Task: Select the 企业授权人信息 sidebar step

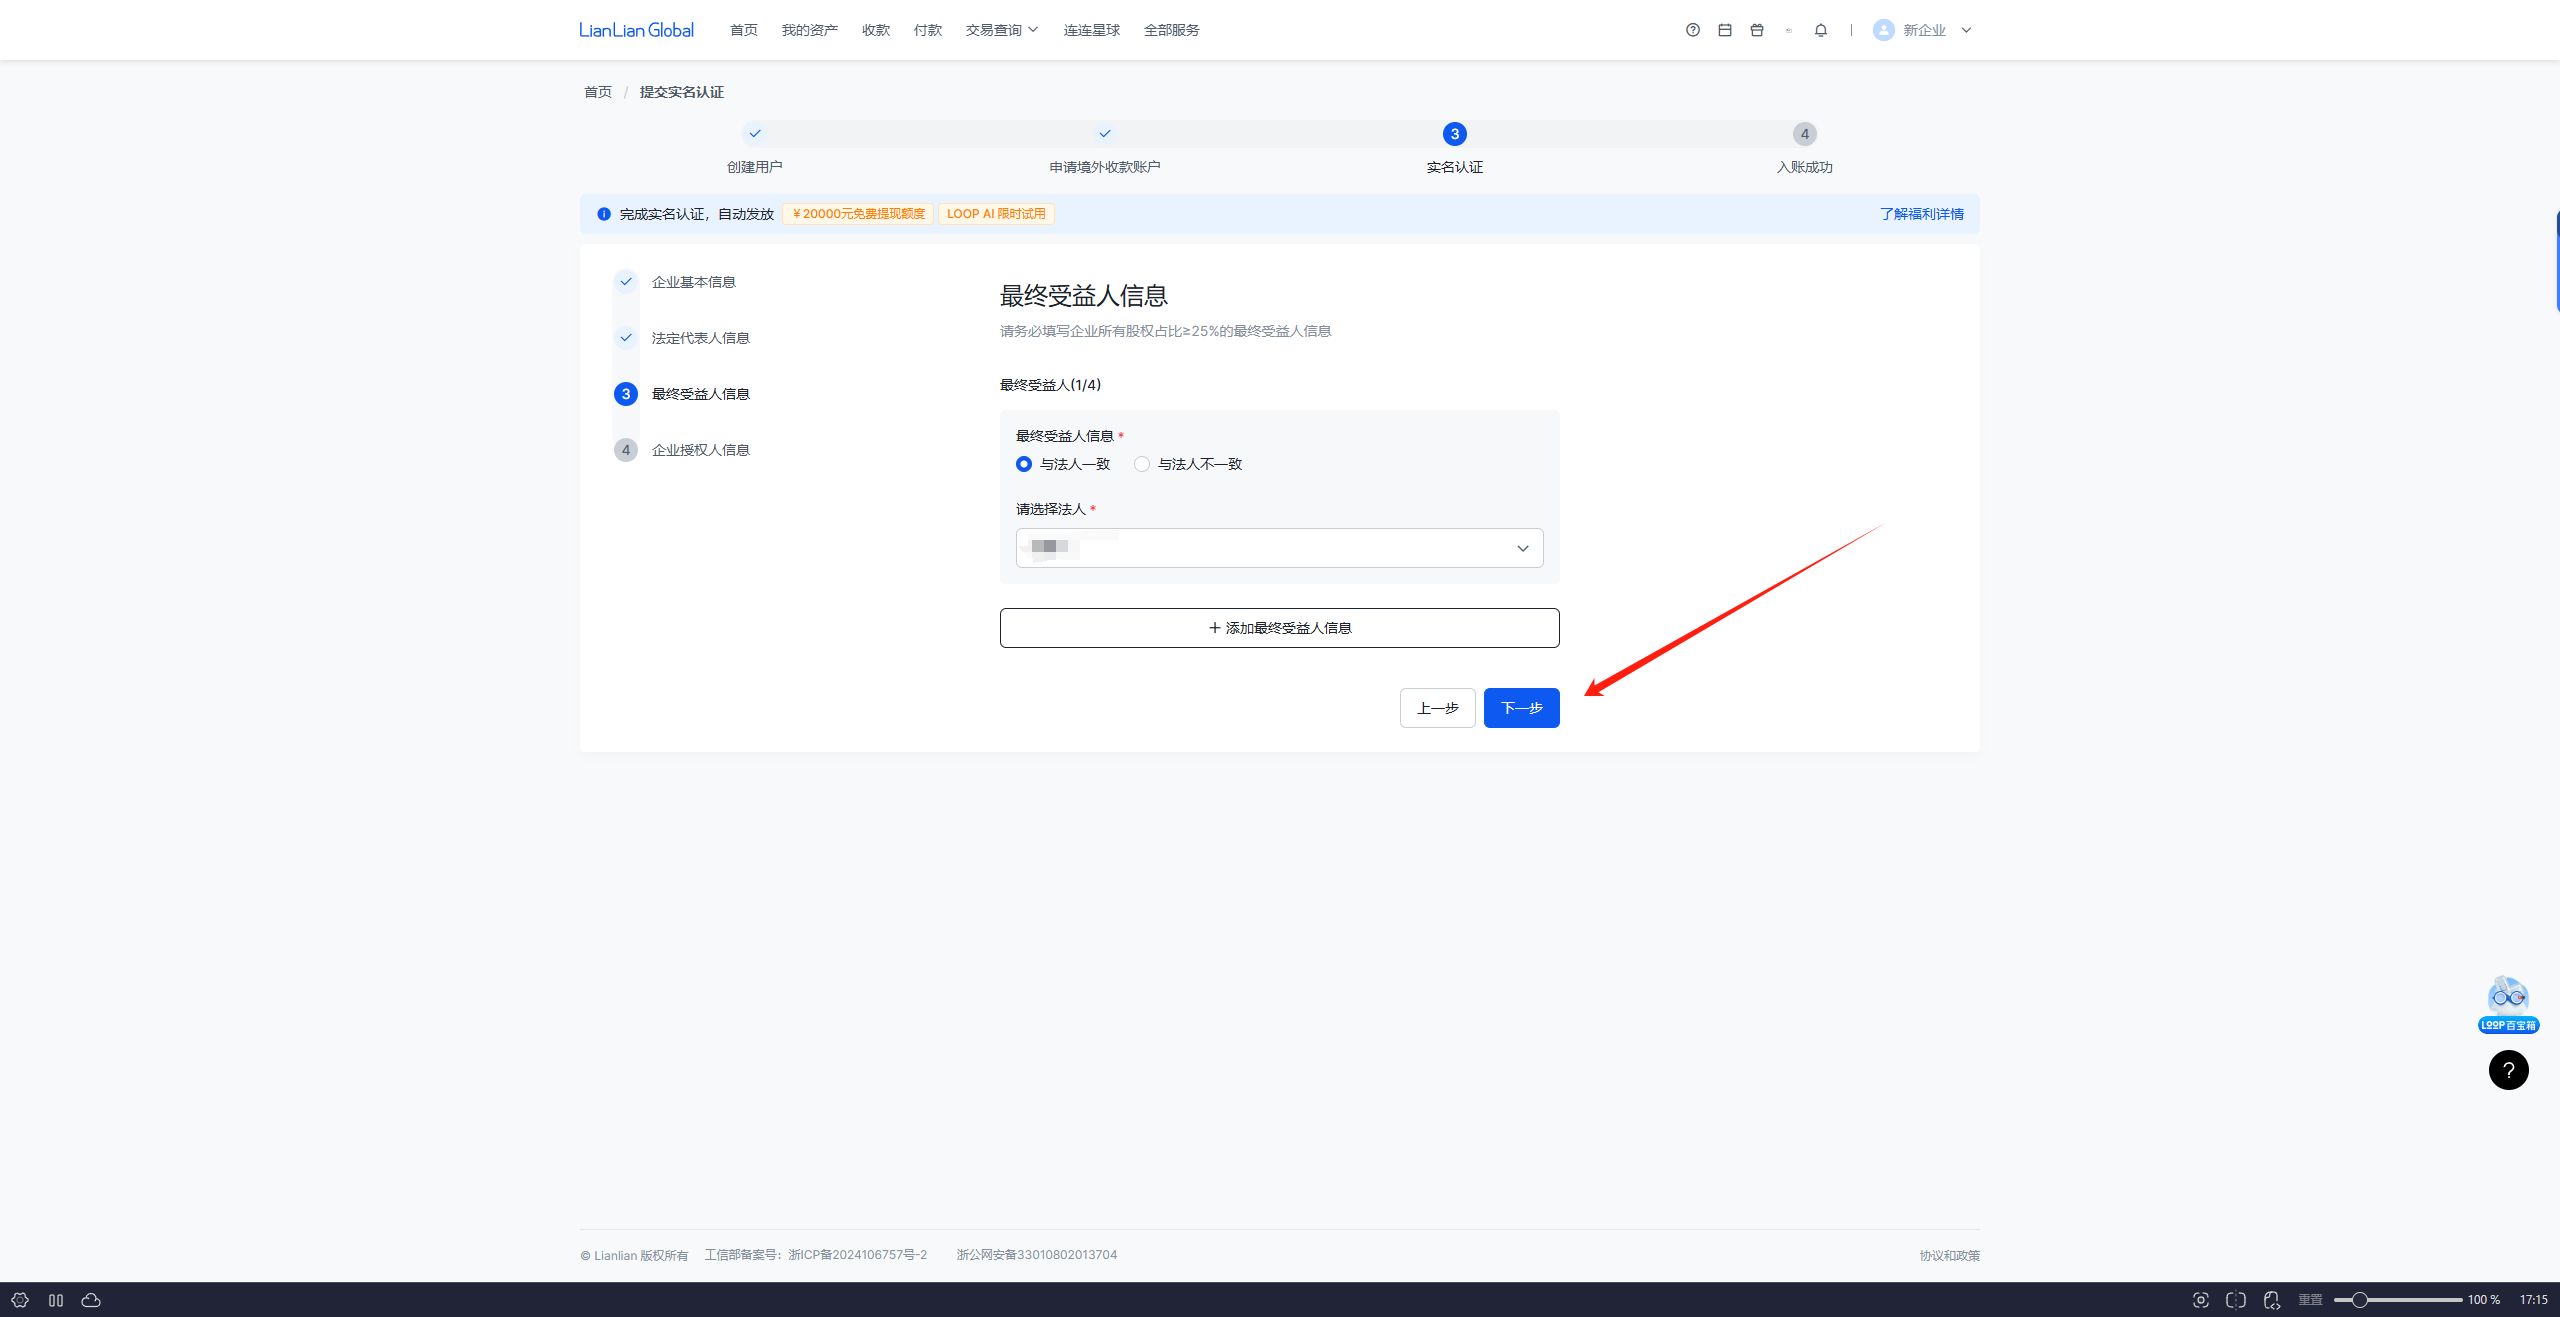Action: 701,450
